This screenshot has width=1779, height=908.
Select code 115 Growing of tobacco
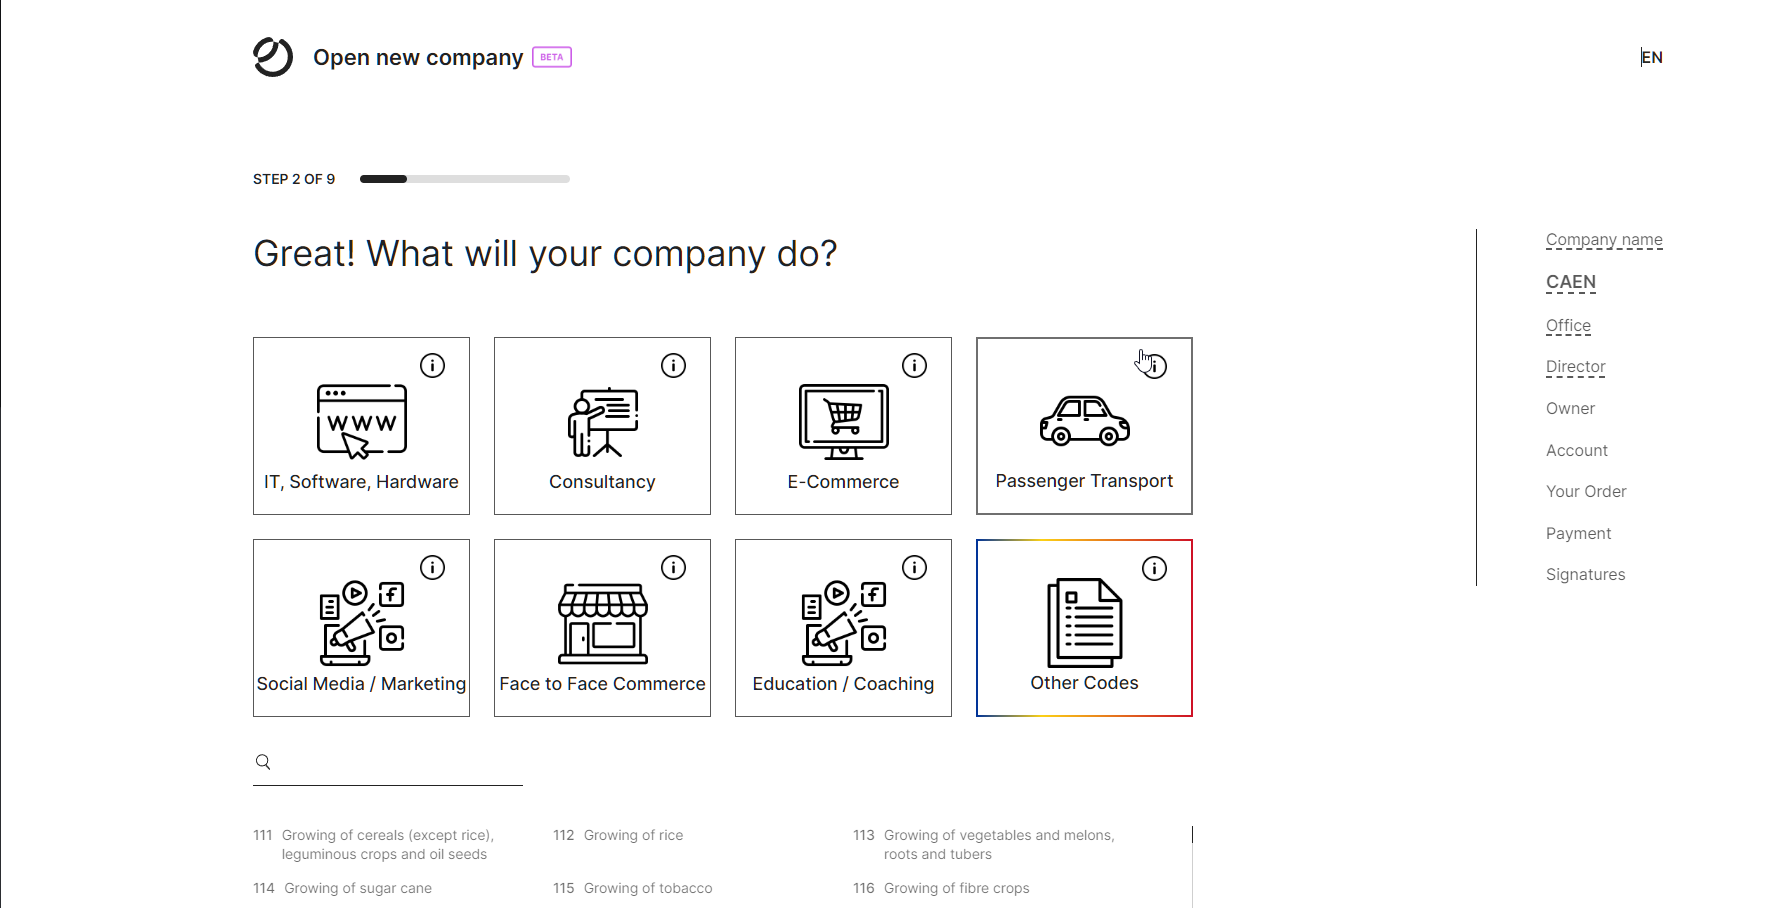647,889
